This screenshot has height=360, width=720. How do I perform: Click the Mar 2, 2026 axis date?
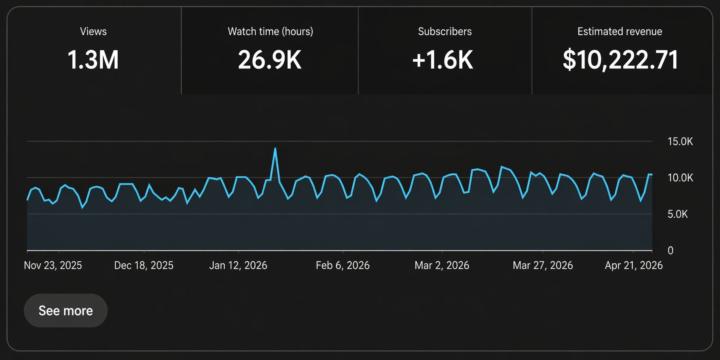442,265
